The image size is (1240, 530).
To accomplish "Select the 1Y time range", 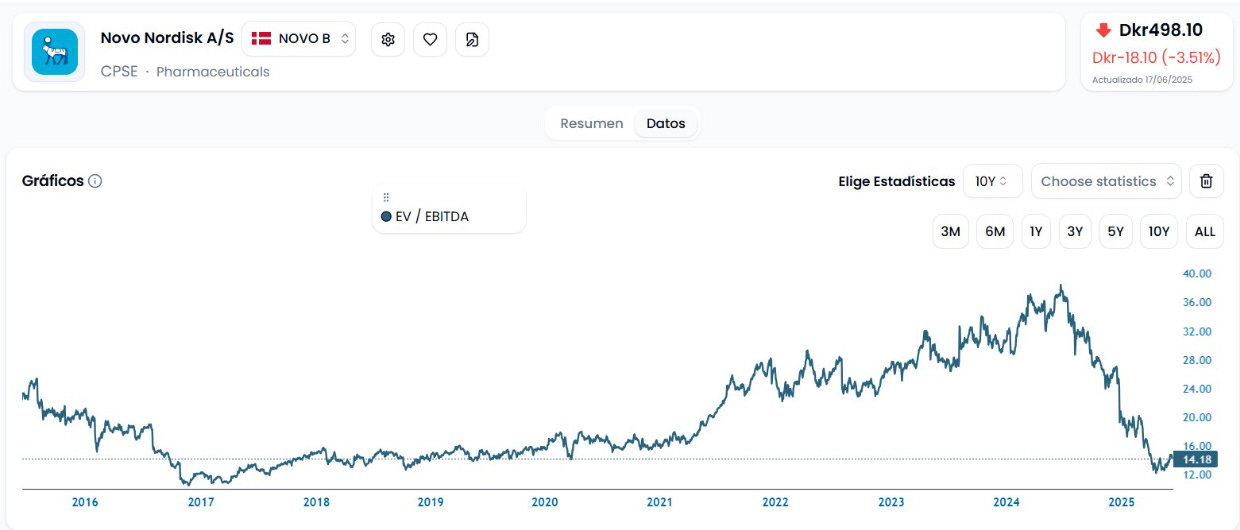I will (1036, 231).
